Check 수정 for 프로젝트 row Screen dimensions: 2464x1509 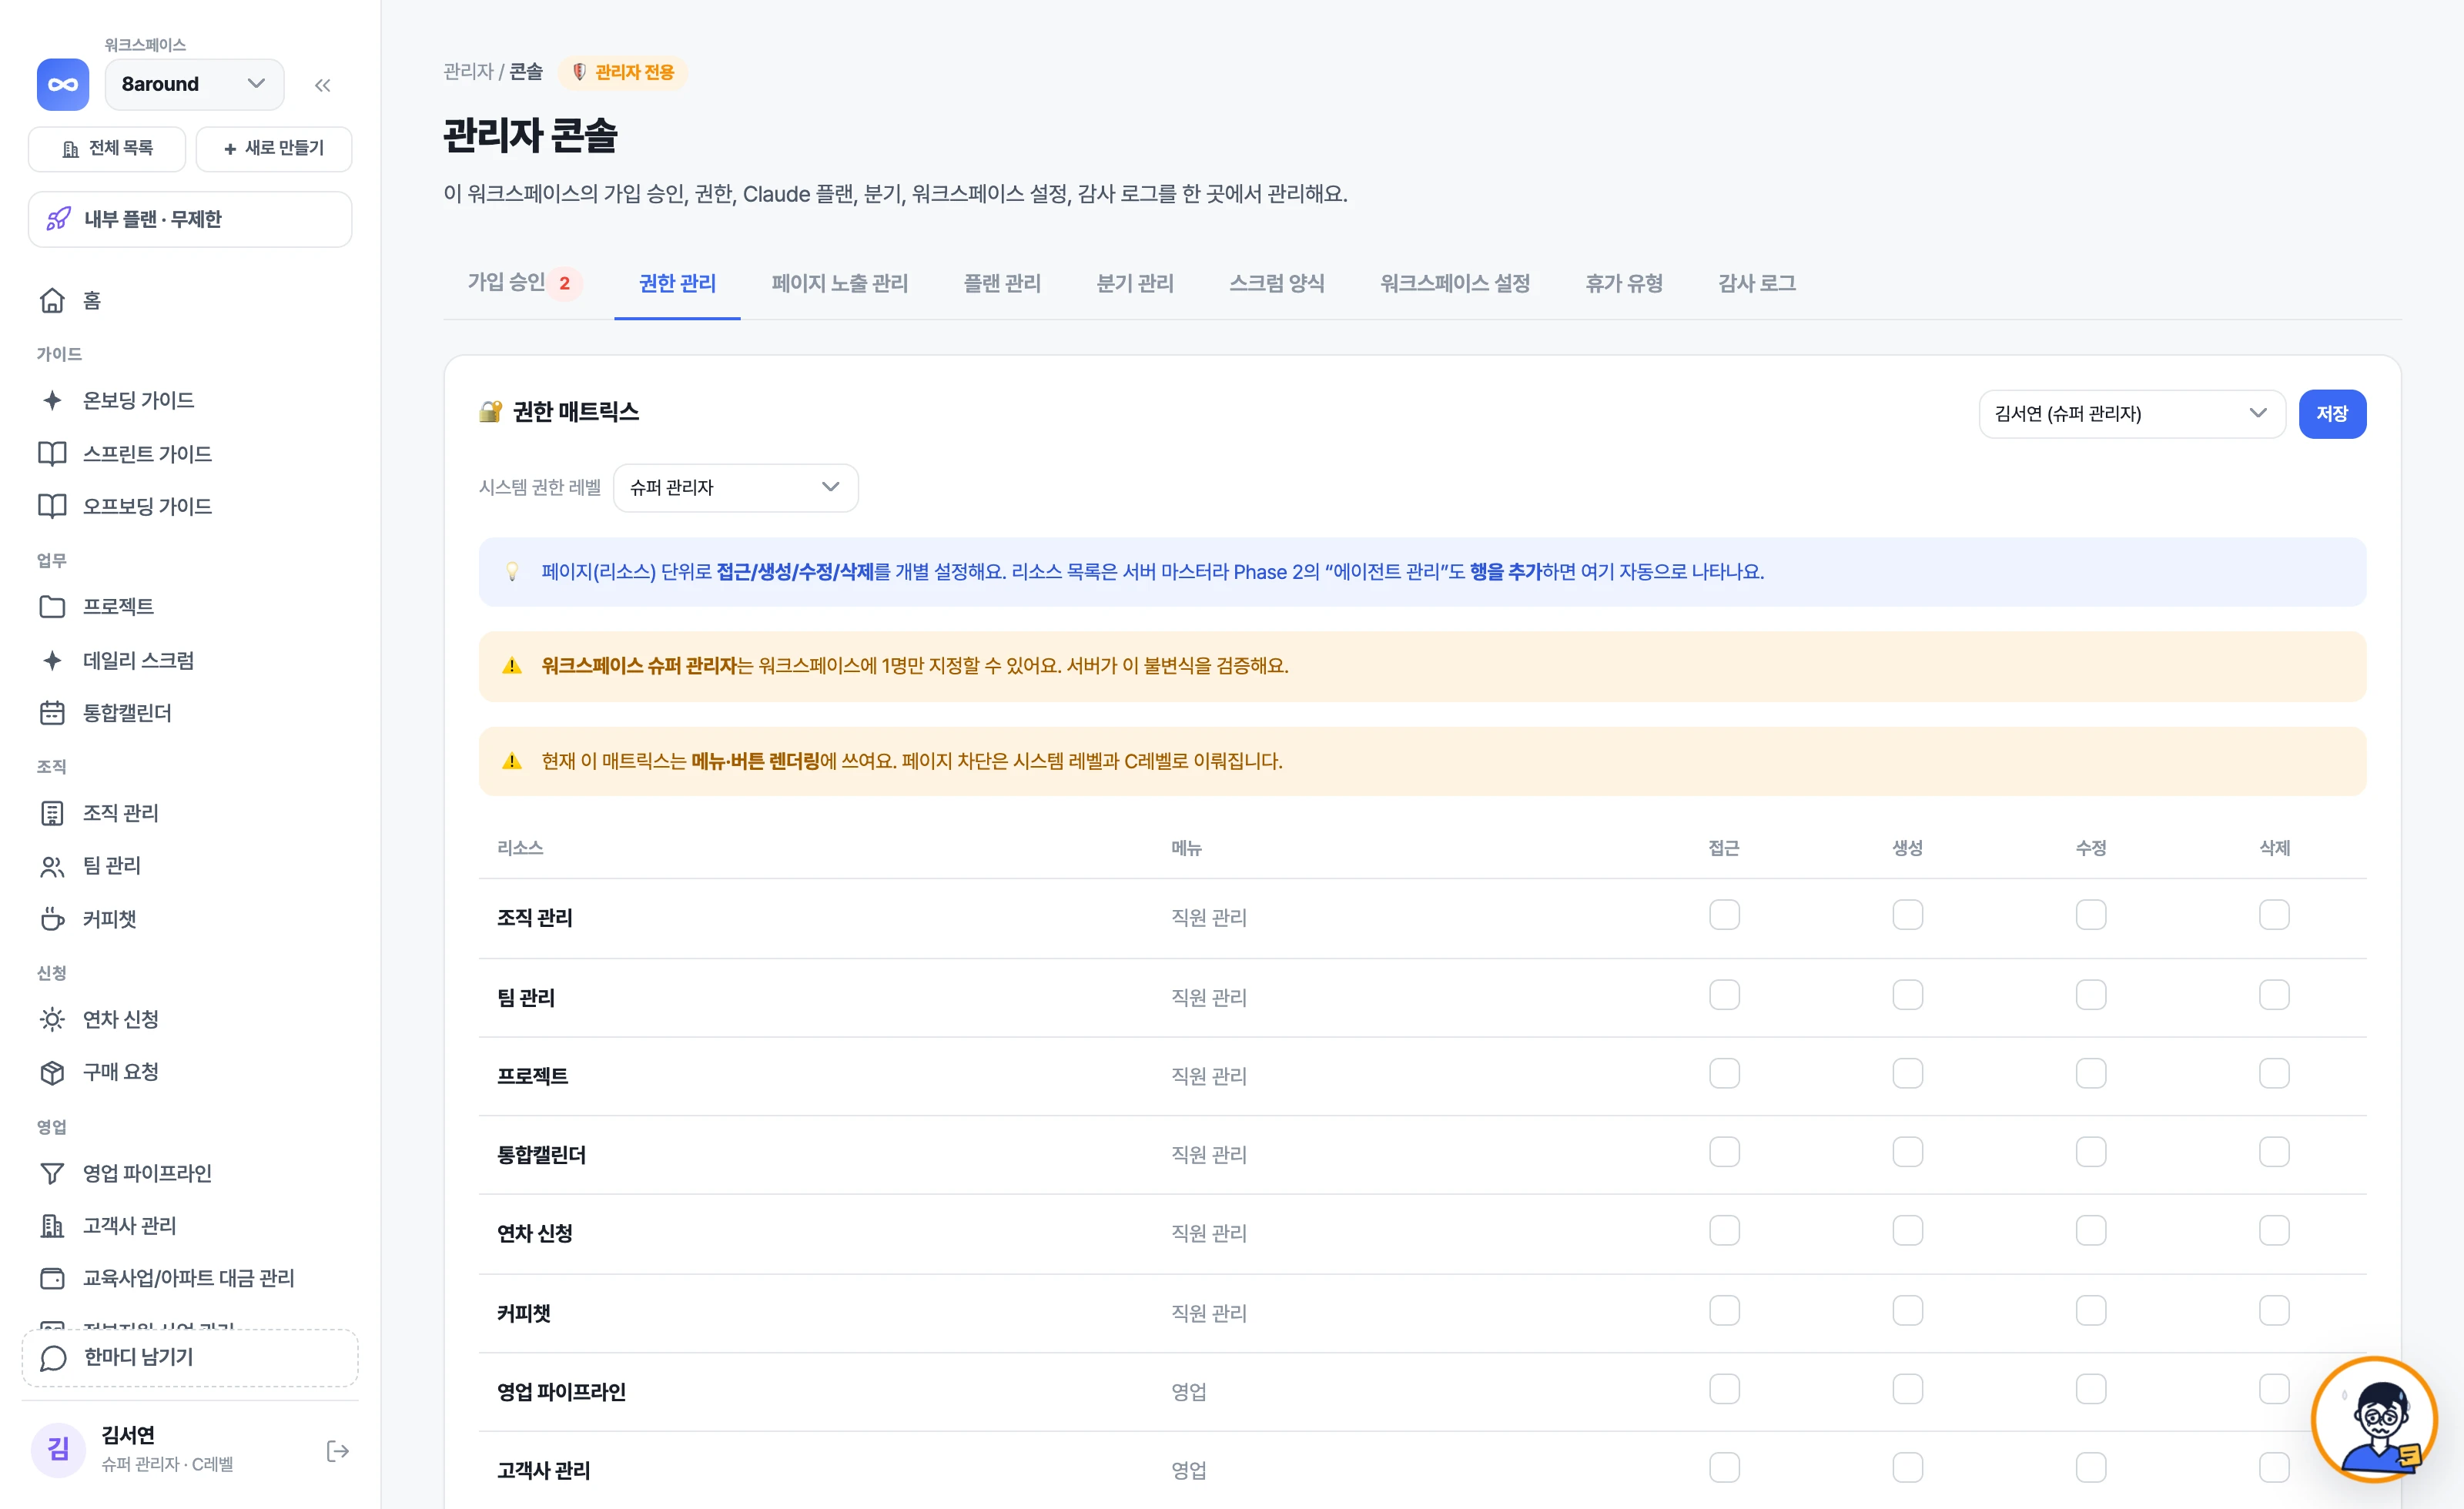(2090, 1074)
